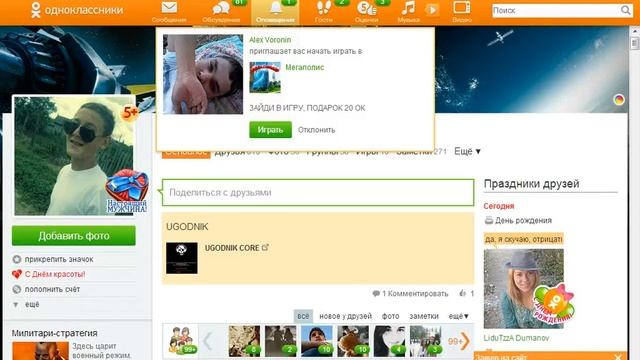Image resolution: width=640 pixels, height=360 pixels.
Task: Click the да, я скучаю status bubble
Action: [x=524, y=239]
